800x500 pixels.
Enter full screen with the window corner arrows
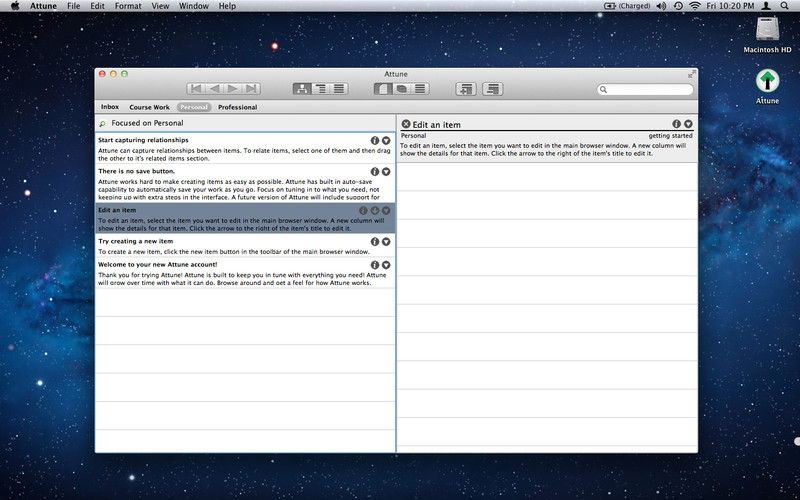[x=691, y=74]
